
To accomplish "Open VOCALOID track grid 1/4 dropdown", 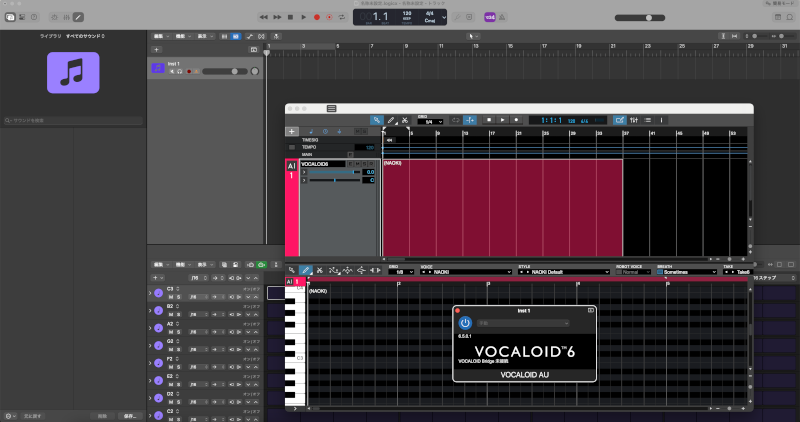I will (x=430, y=122).
